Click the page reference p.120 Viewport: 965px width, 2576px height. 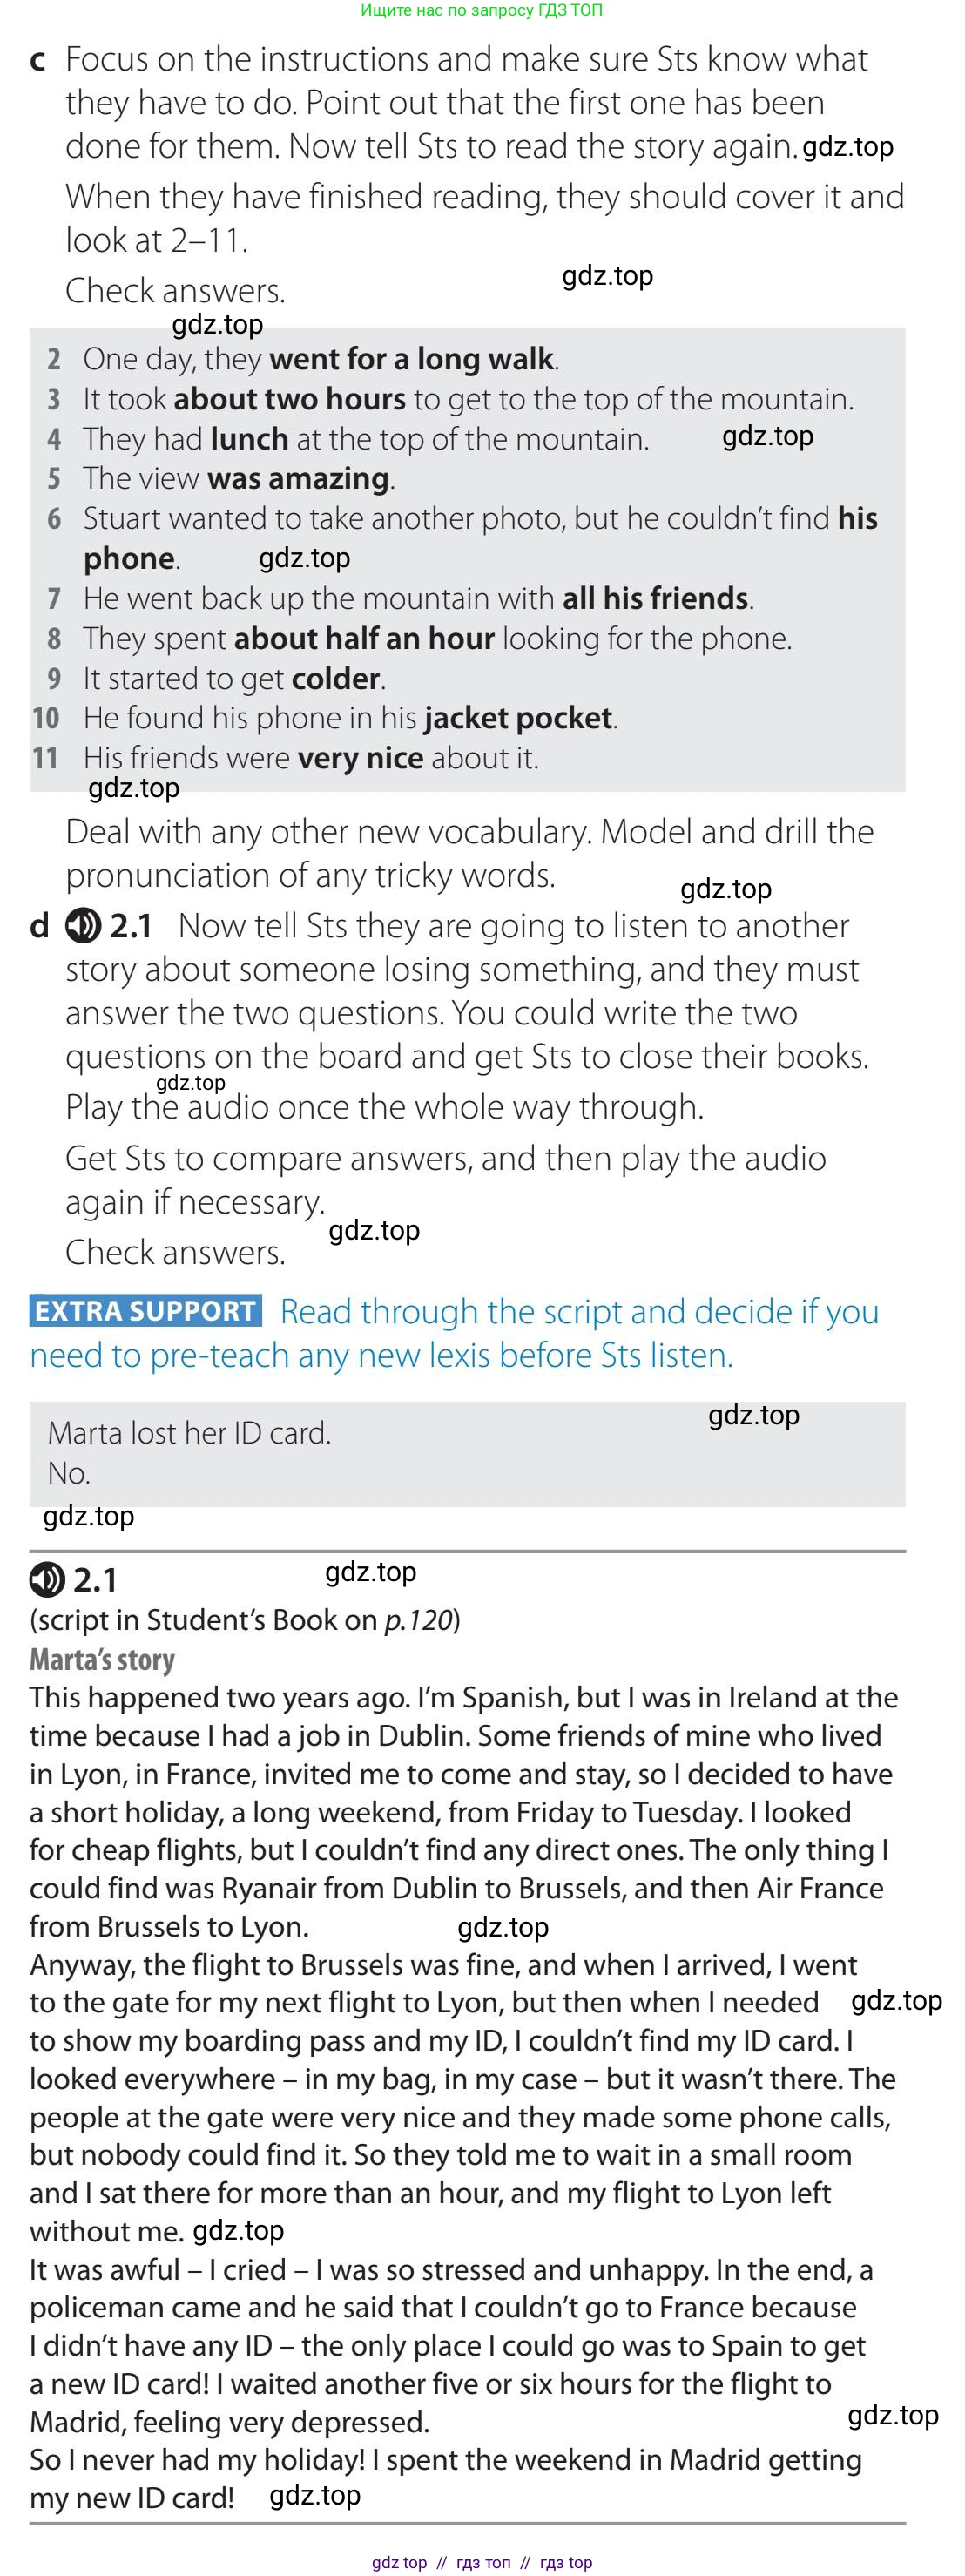click(418, 1620)
